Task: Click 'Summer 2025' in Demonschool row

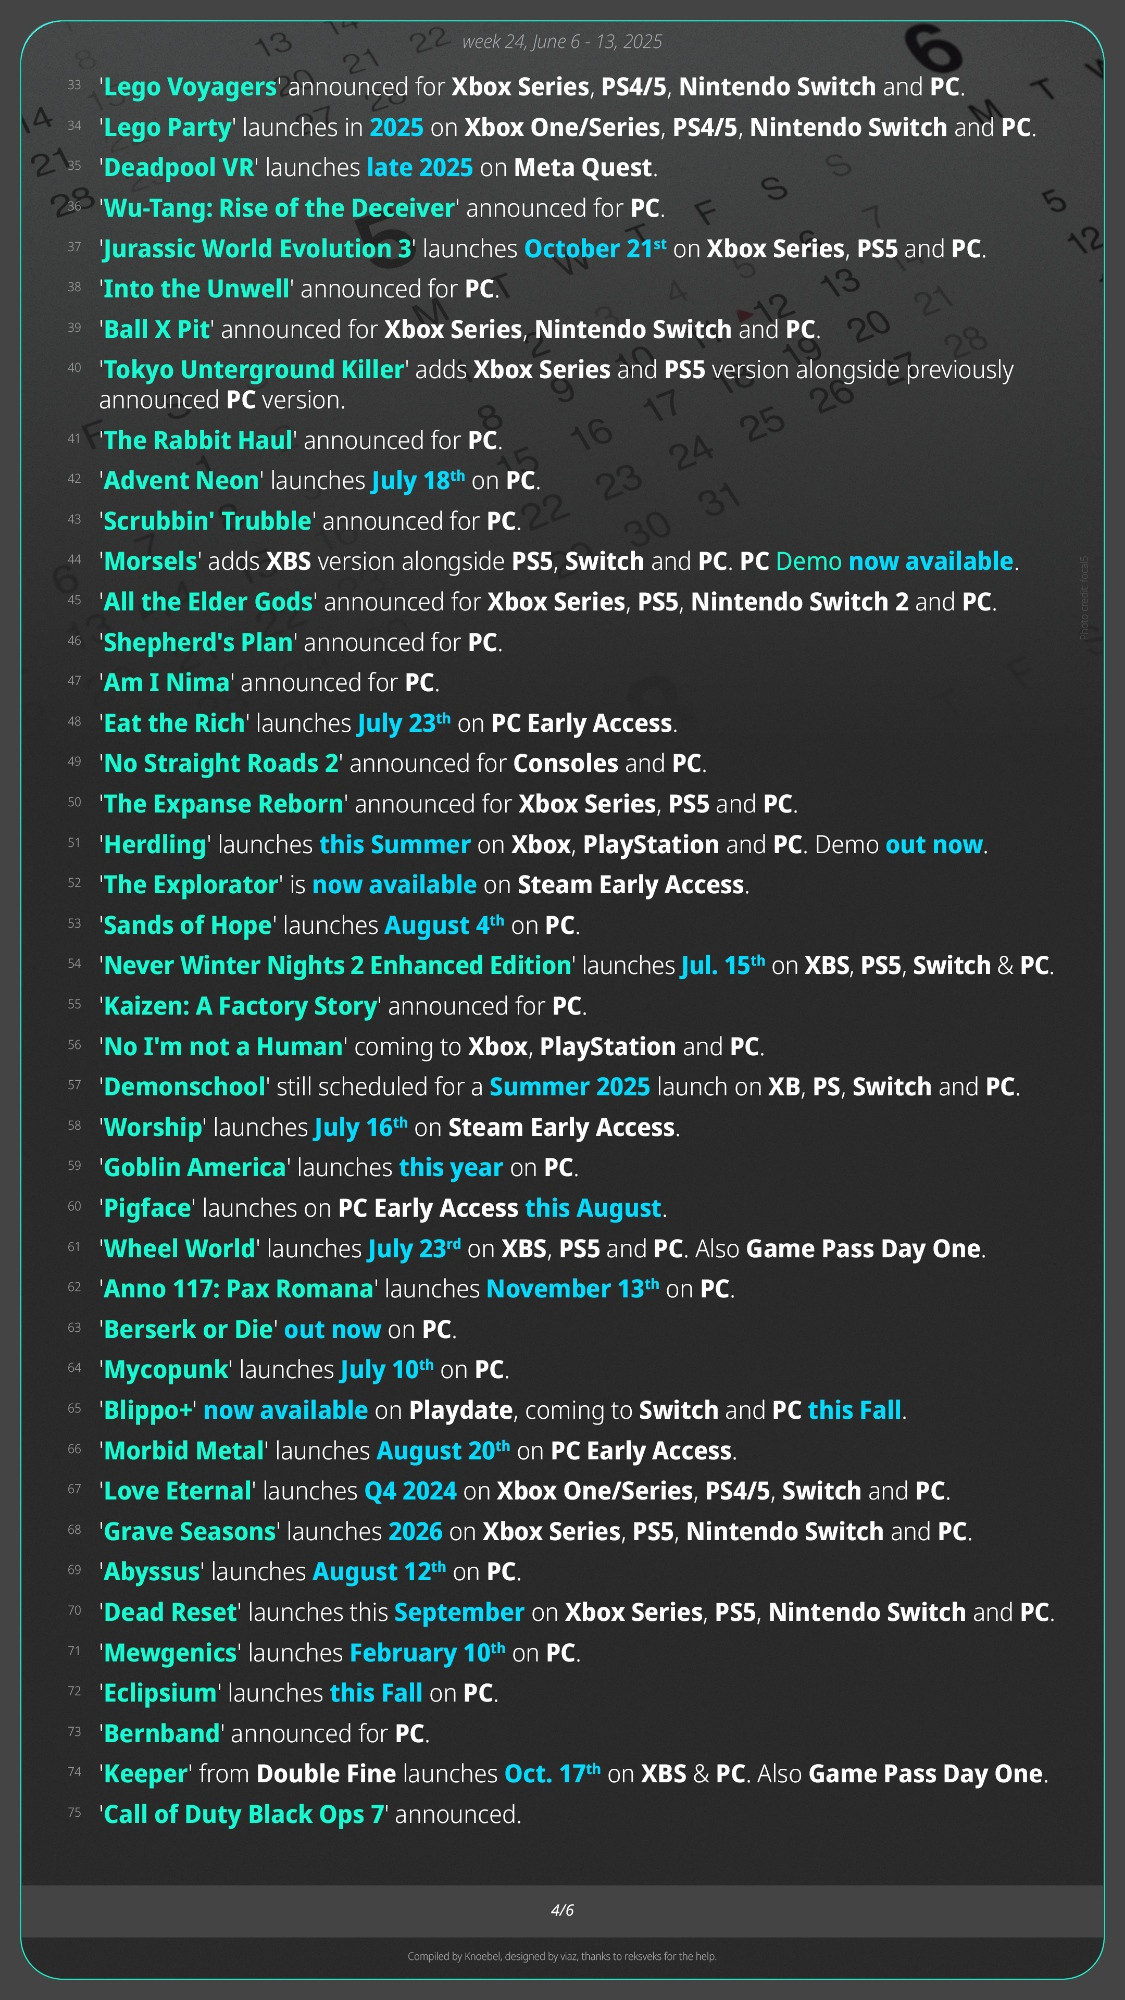Action: (570, 1087)
